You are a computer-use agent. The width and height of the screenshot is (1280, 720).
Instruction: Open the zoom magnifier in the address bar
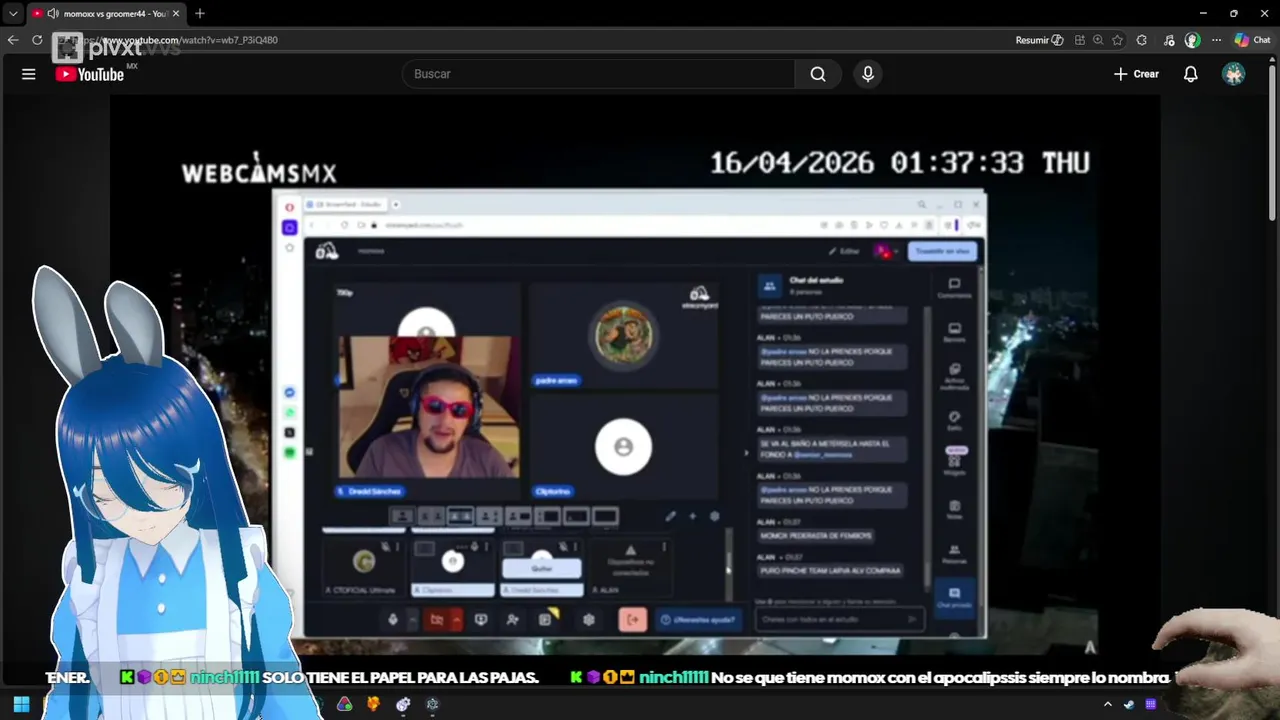(1098, 40)
